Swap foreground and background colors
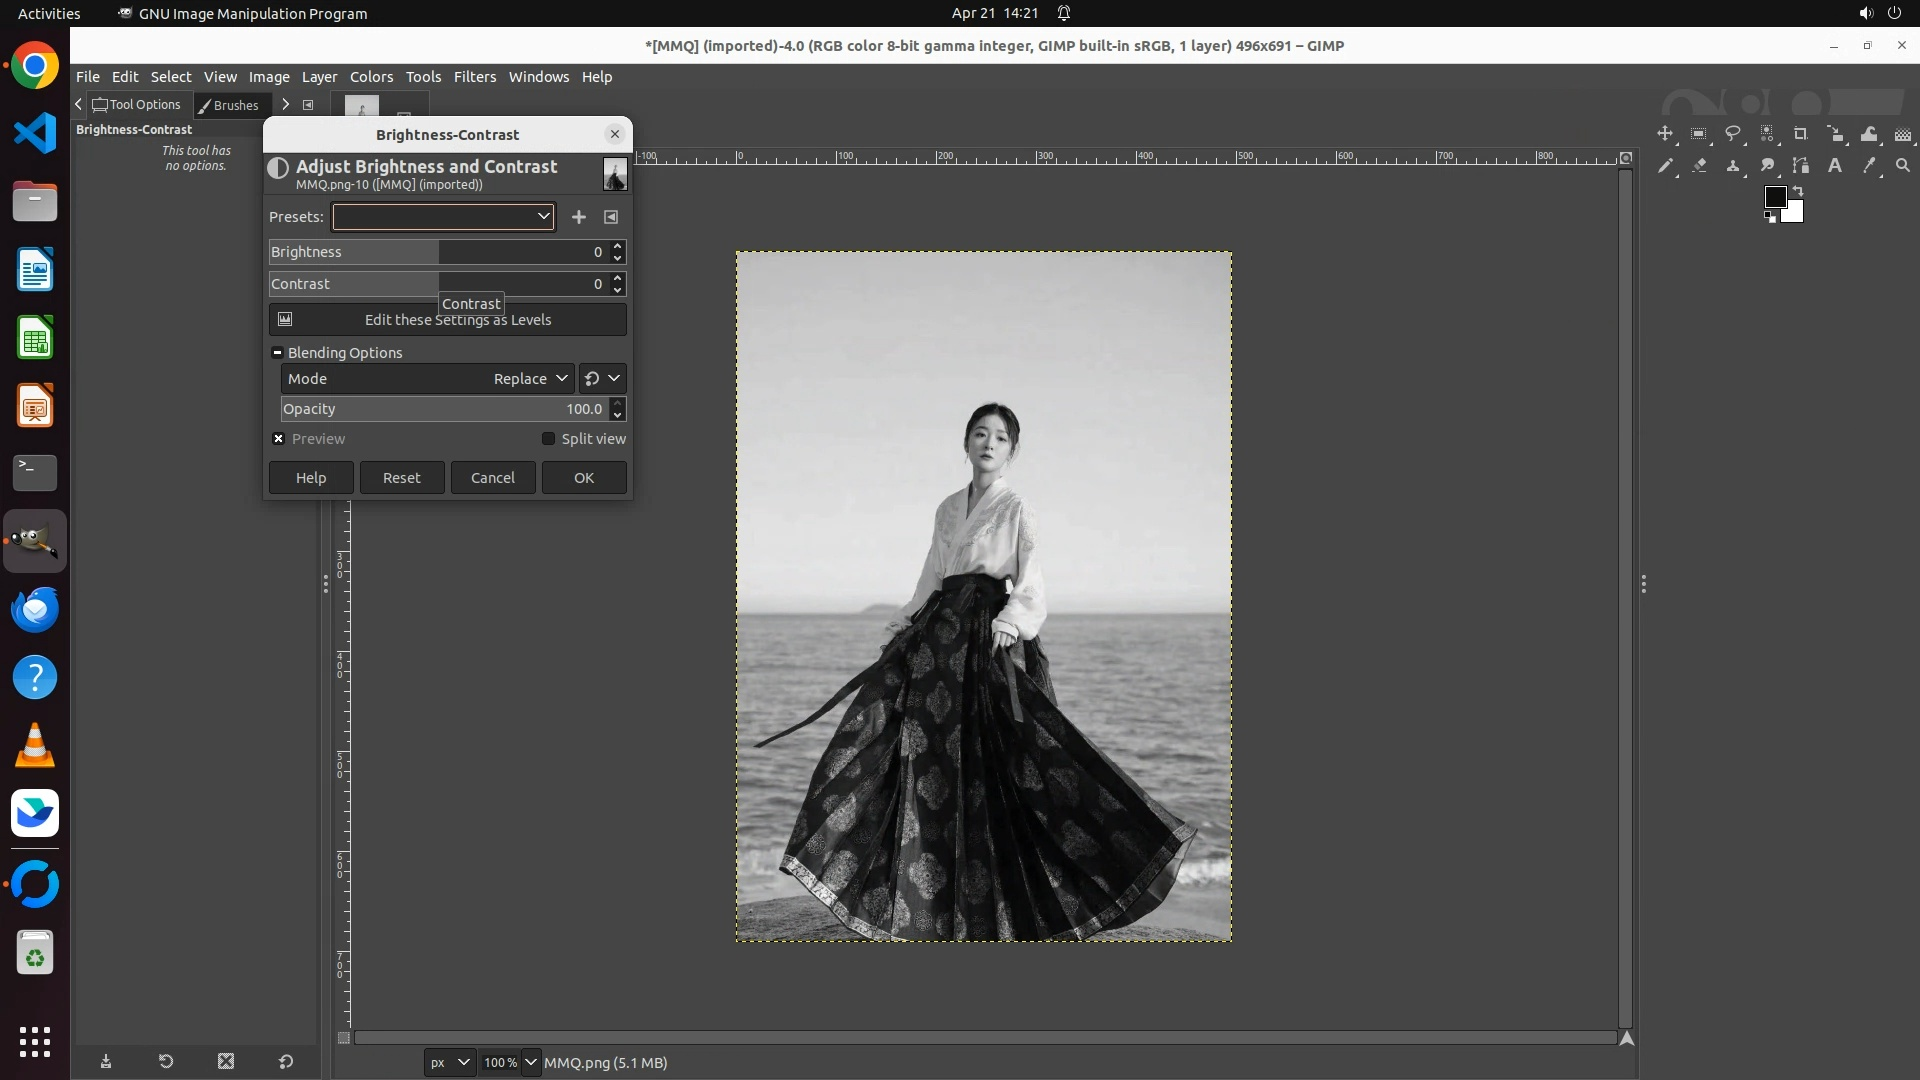This screenshot has width=1920, height=1080. coord(1798,190)
